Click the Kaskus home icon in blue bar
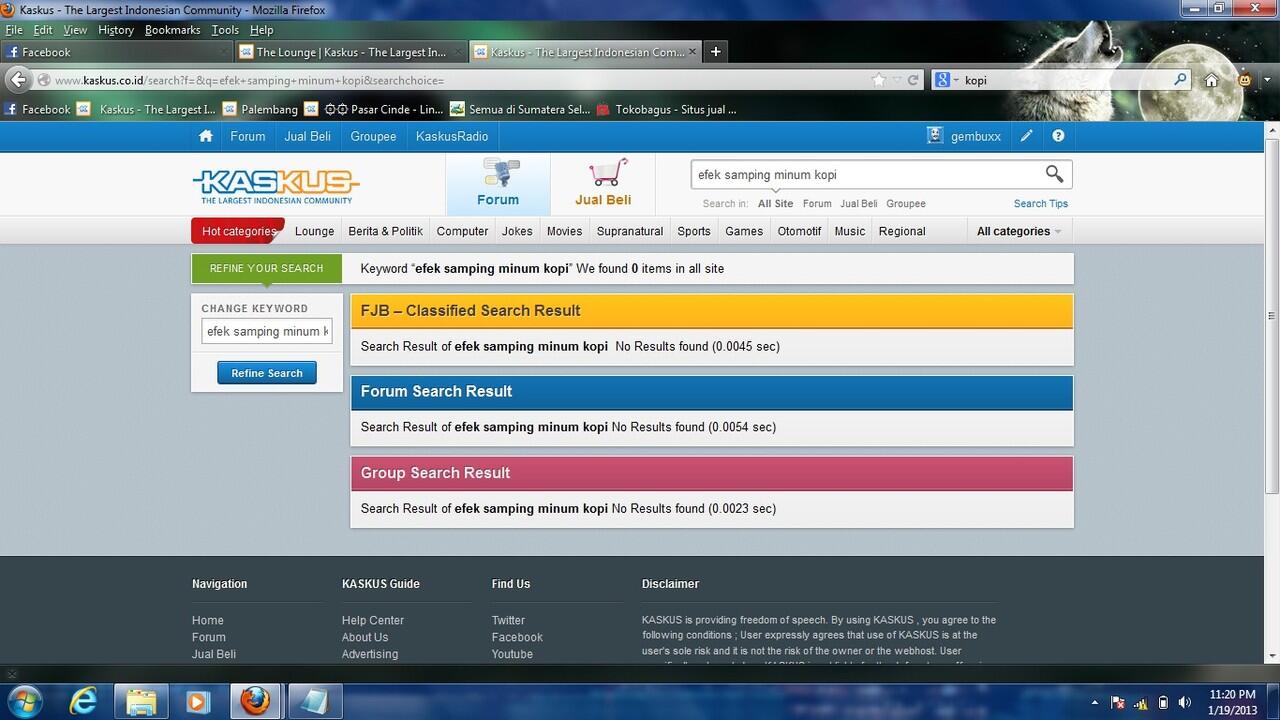This screenshot has width=1280, height=720. (x=206, y=136)
